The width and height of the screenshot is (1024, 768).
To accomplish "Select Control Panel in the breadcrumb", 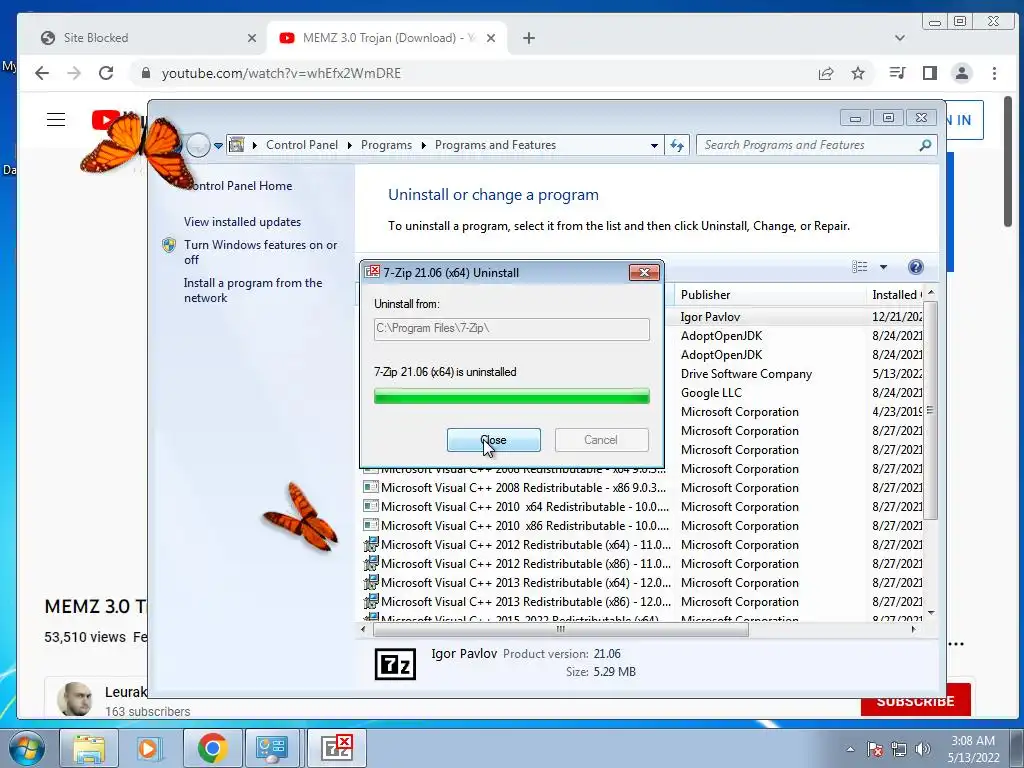I will click(x=302, y=145).
